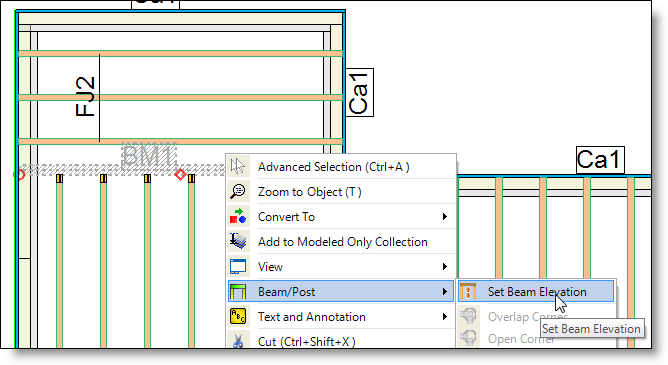This screenshot has height=365, width=668.
Task: Open the Beam/Post menu entry
Action: [341, 292]
